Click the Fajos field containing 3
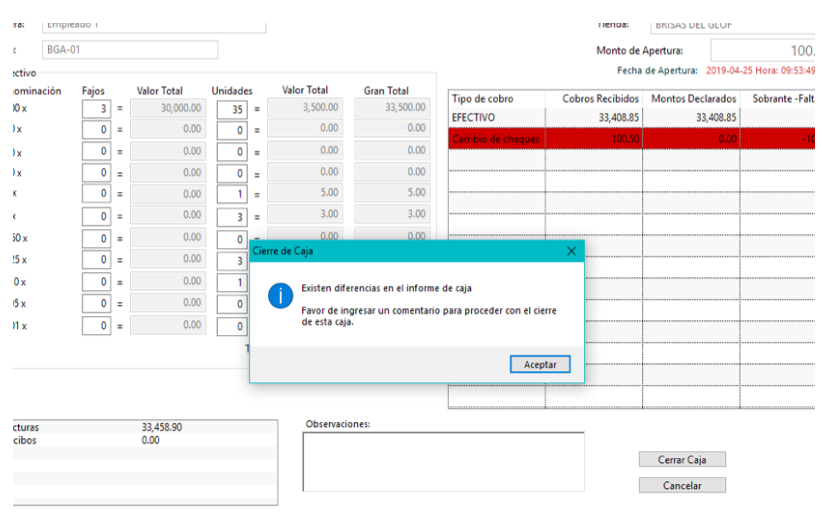This screenshot has height=522, width=822. tap(96, 108)
